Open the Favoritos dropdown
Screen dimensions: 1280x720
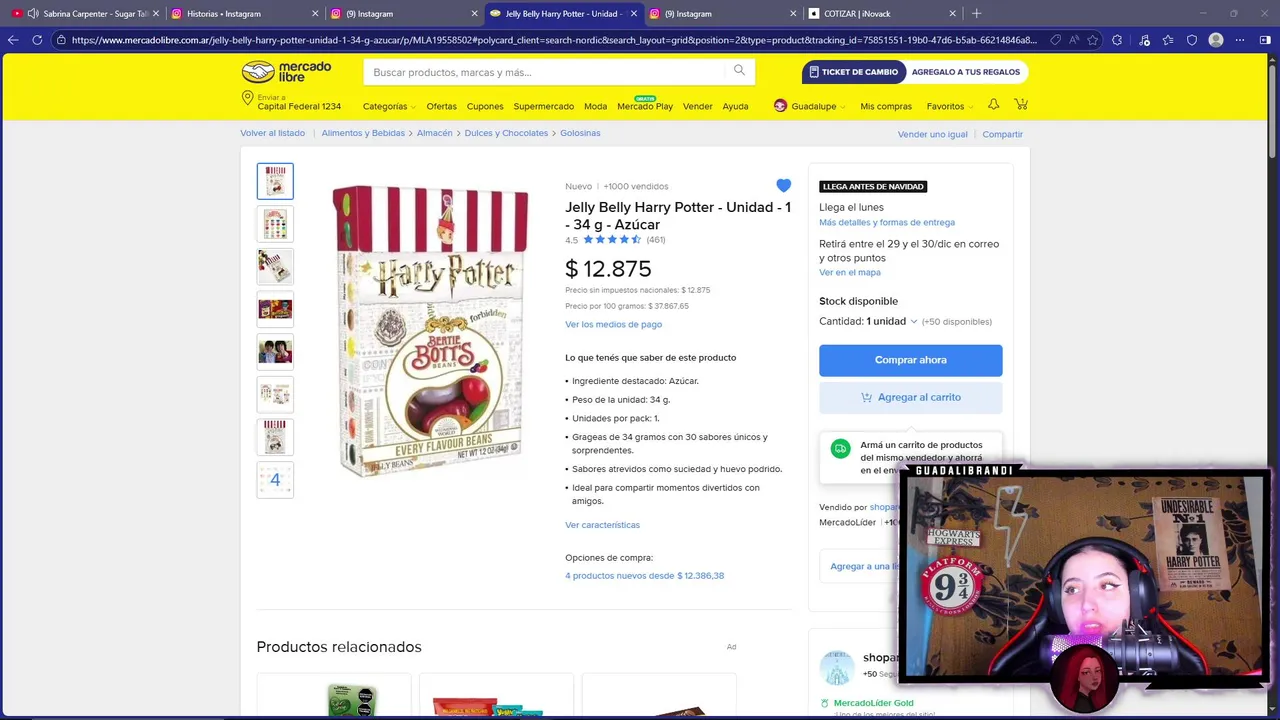[949, 106]
